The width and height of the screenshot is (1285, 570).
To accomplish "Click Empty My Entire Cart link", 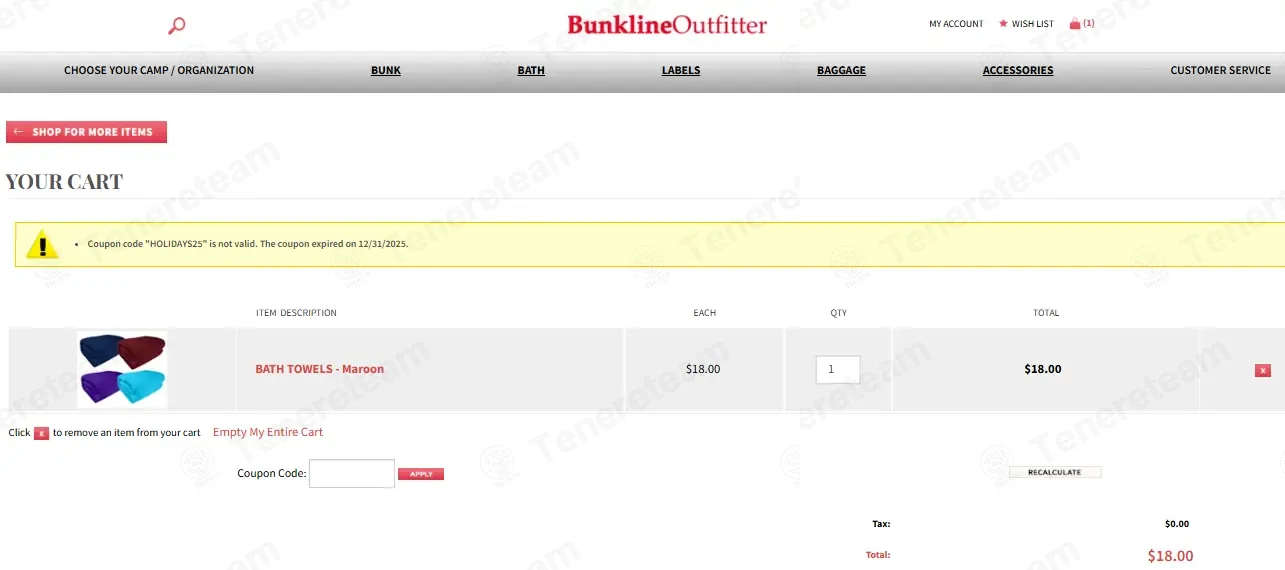I will 268,432.
